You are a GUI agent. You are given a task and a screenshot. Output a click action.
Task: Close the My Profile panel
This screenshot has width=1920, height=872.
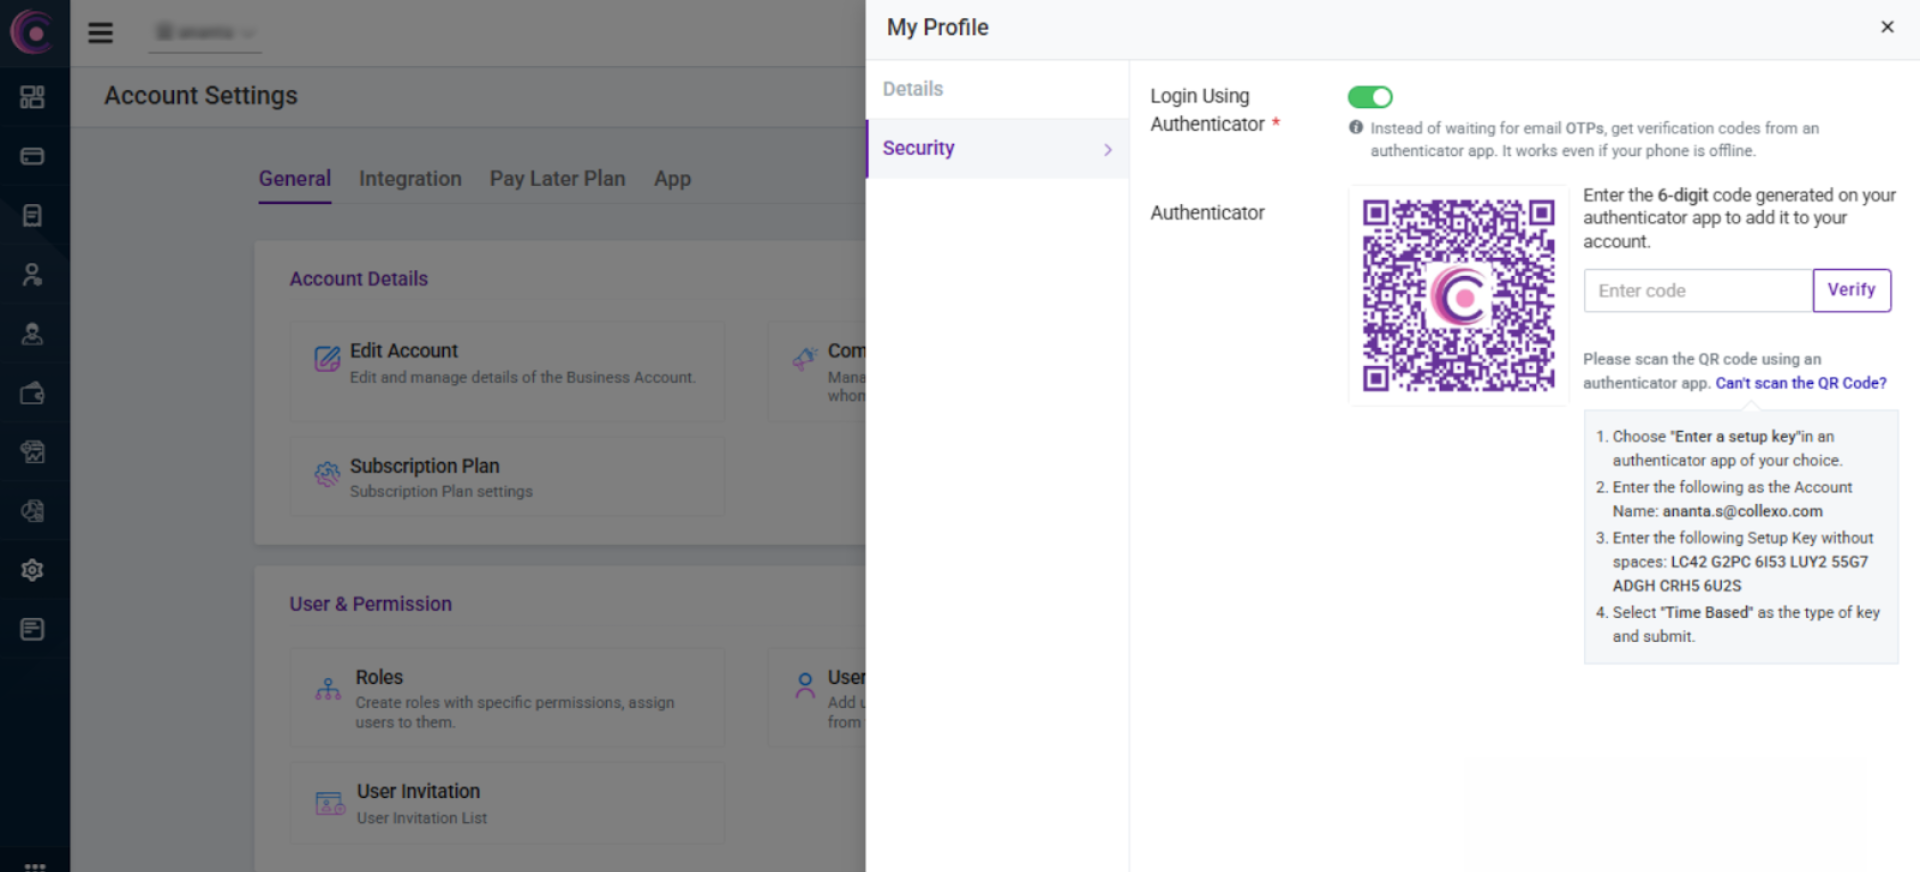[x=1887, y=27]
